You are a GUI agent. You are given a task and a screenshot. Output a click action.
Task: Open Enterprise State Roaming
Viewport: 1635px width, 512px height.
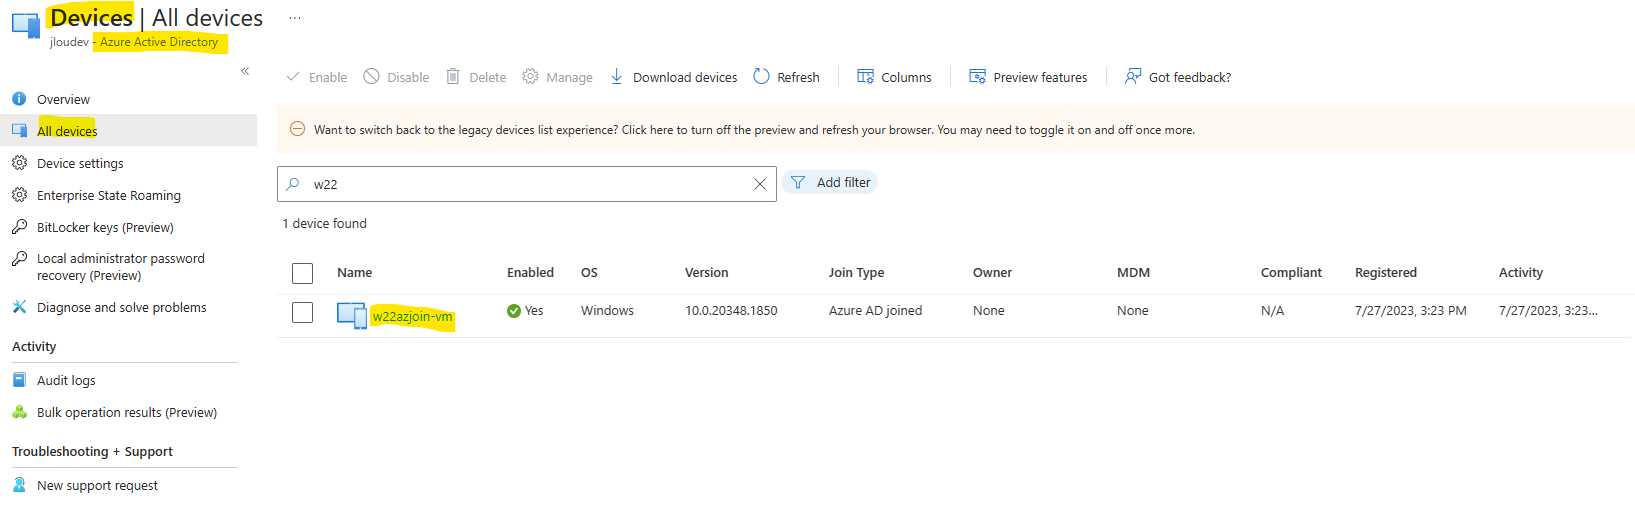coord(109,195)
